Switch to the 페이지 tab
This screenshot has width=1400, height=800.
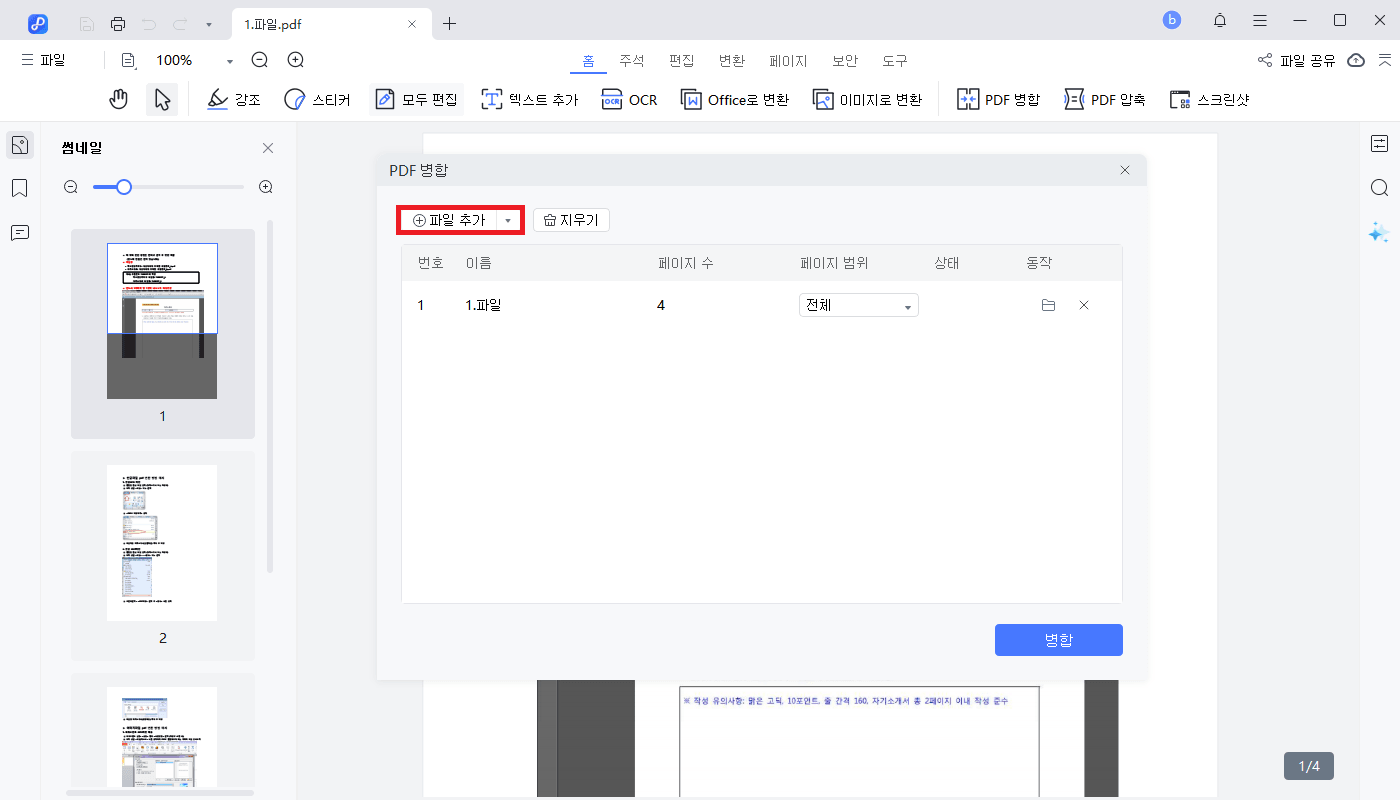(788, 61)
